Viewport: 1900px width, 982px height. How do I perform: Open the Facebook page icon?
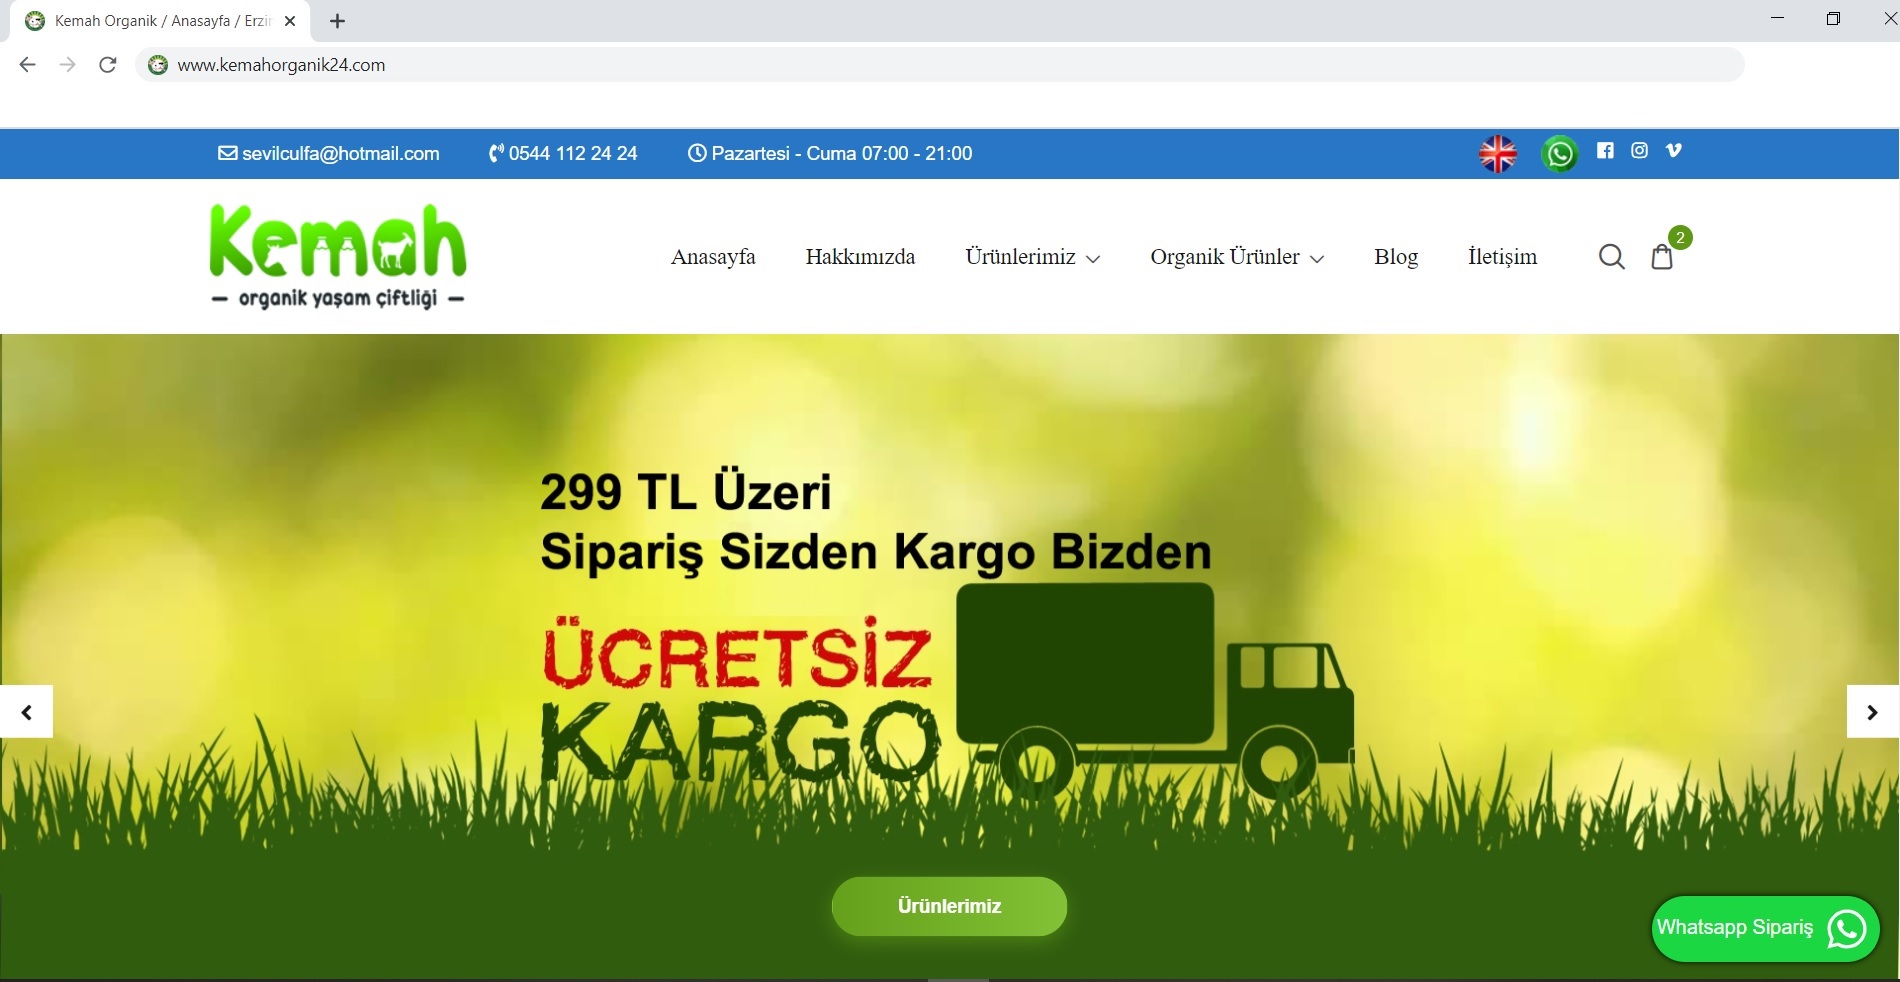(1605, 151)
